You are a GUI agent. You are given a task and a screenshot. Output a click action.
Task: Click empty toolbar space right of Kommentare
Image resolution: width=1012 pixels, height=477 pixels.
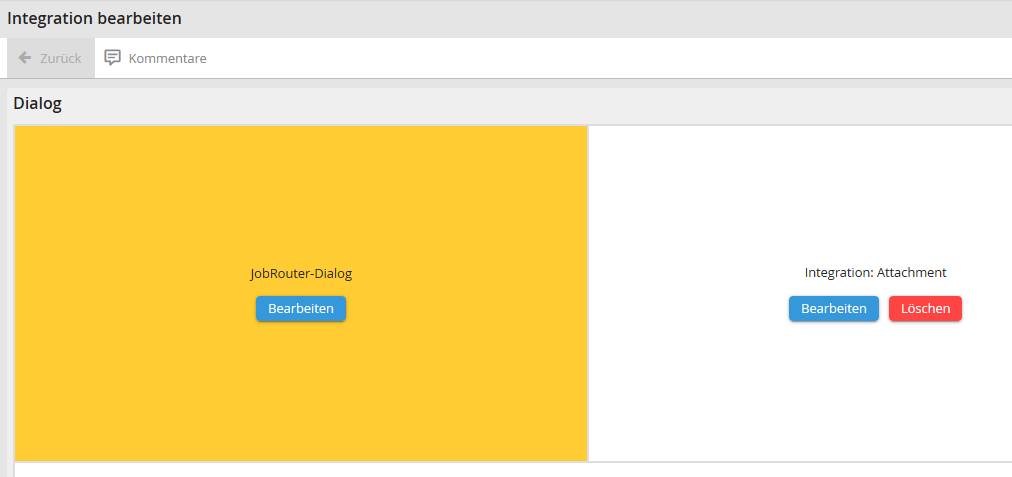pos(600,58)
